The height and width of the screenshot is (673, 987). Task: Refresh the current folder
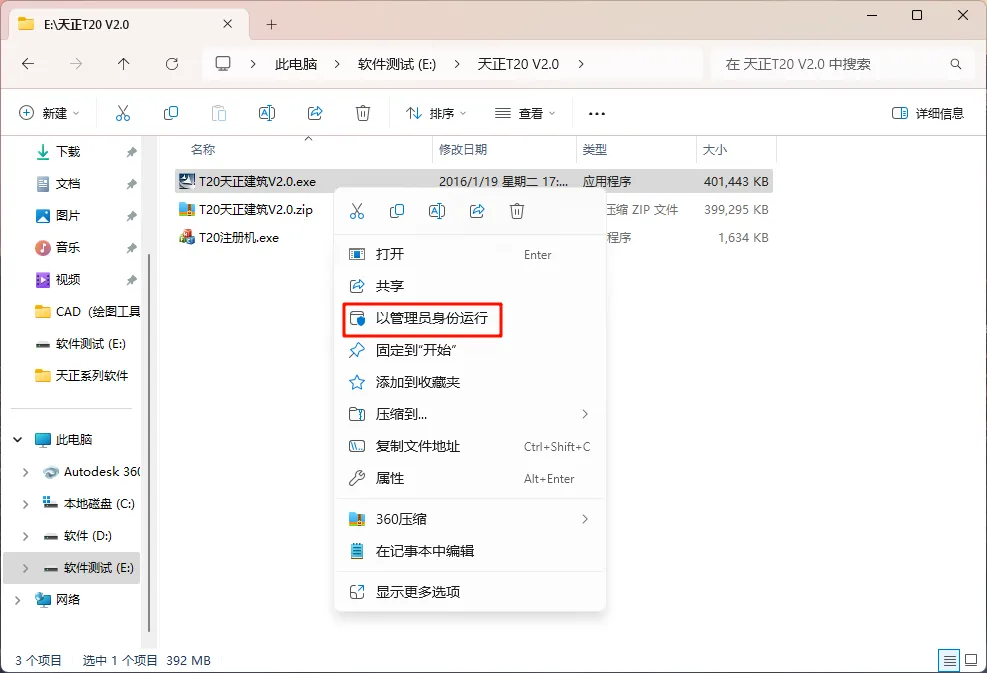click(172, 64)
